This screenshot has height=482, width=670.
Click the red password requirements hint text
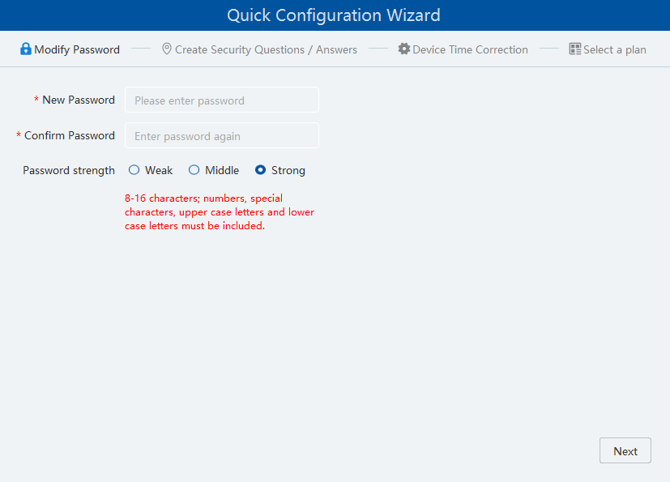219,212
